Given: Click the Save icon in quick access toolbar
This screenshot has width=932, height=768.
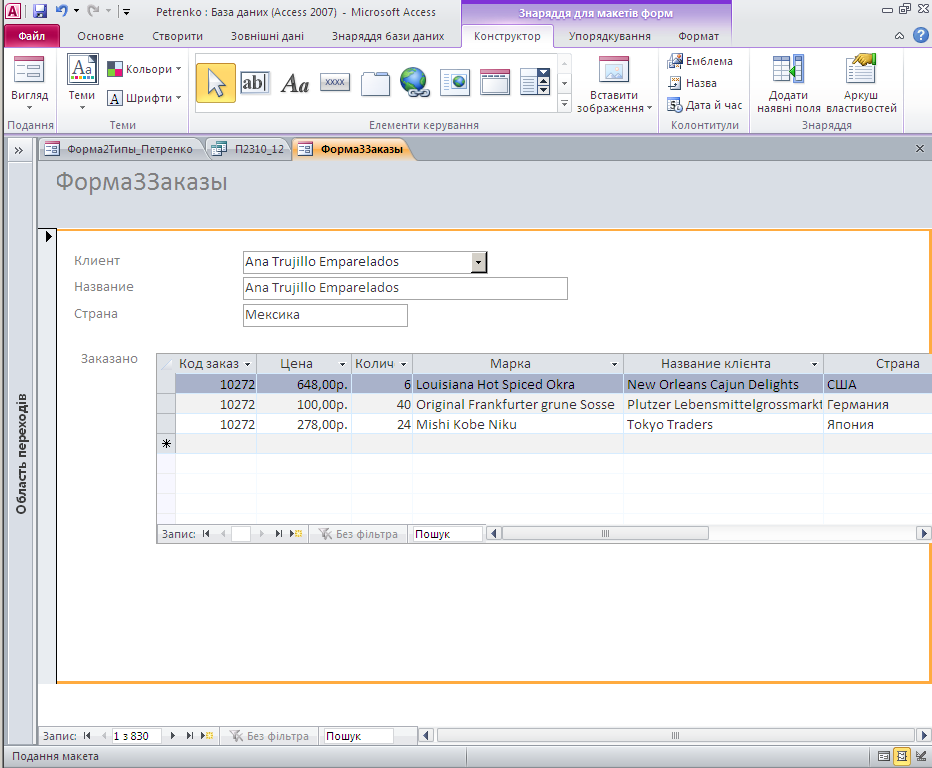Looking at the screenshot, I should 40,11.
